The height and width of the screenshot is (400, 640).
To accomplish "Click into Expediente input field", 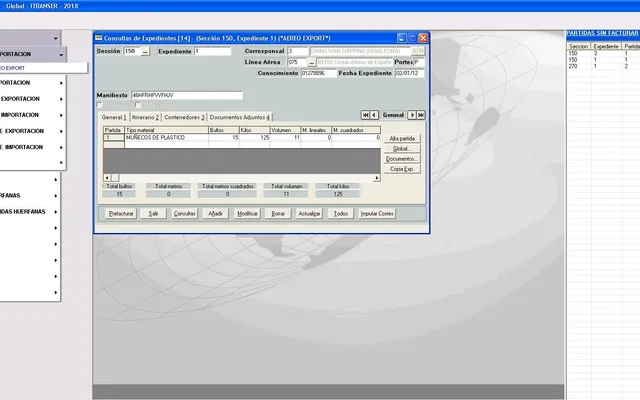I will coord(212,51).
